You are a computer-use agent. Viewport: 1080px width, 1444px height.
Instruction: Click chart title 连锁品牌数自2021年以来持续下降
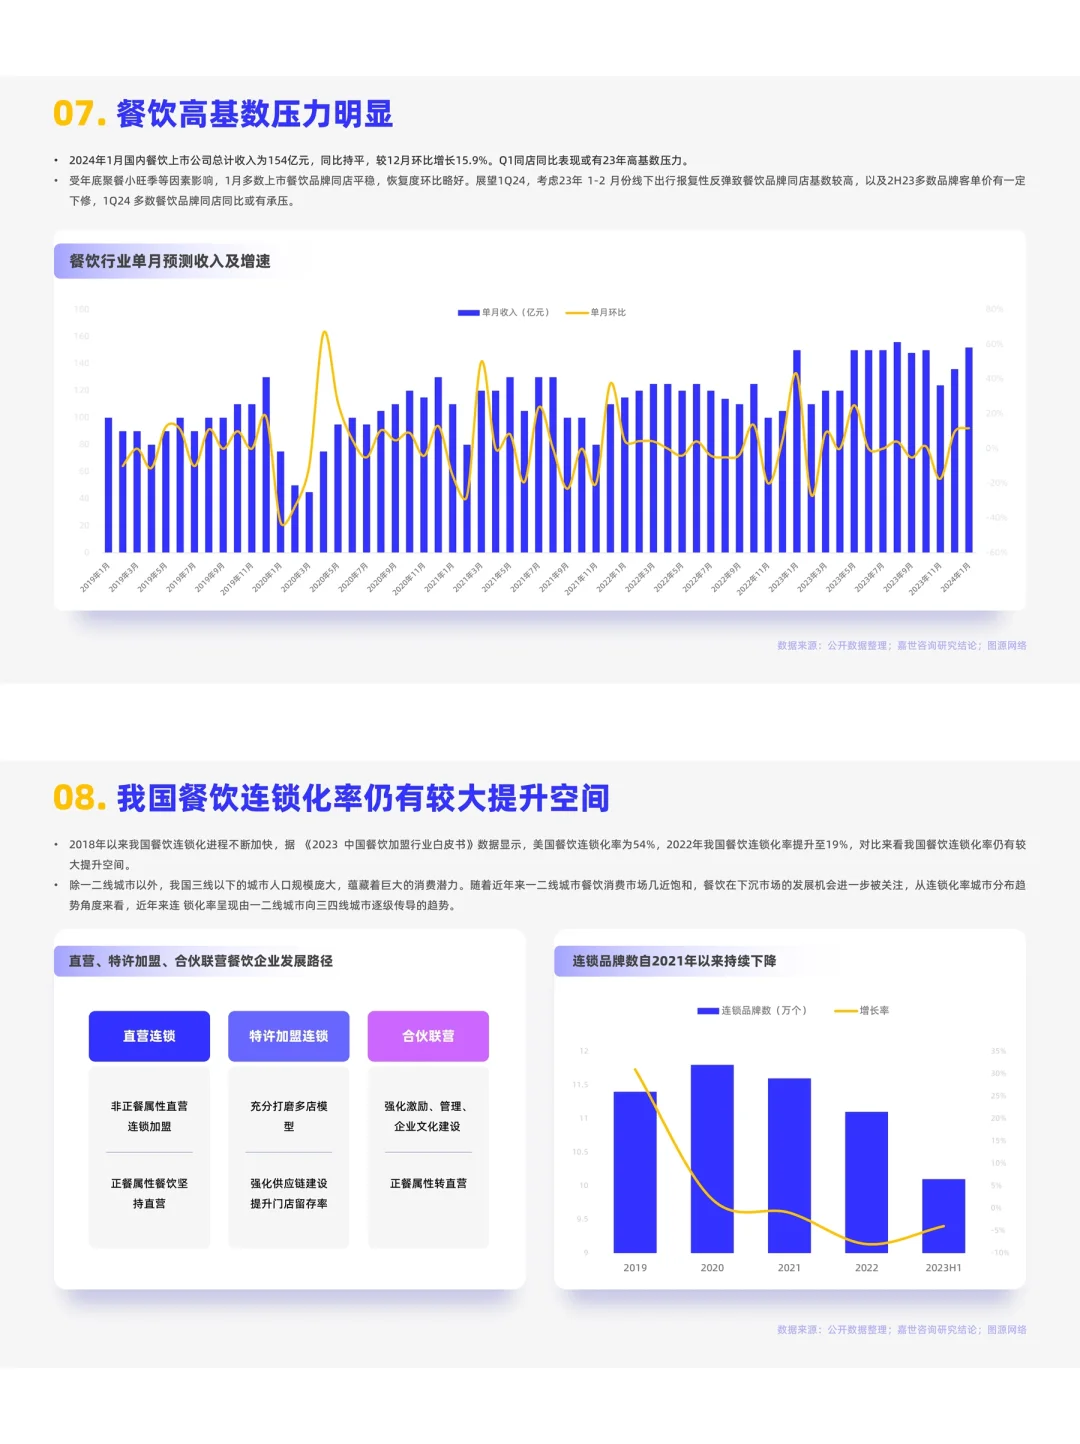coord(674,961)
